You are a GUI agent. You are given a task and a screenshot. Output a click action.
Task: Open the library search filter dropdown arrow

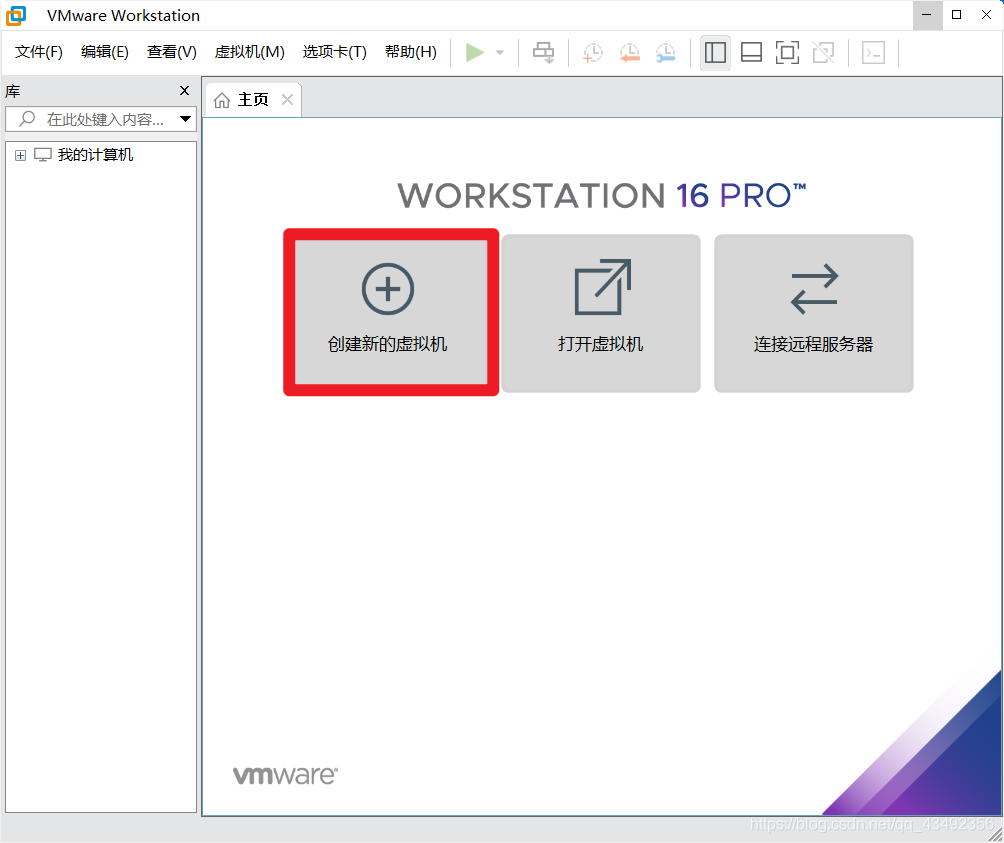[185, 119]
